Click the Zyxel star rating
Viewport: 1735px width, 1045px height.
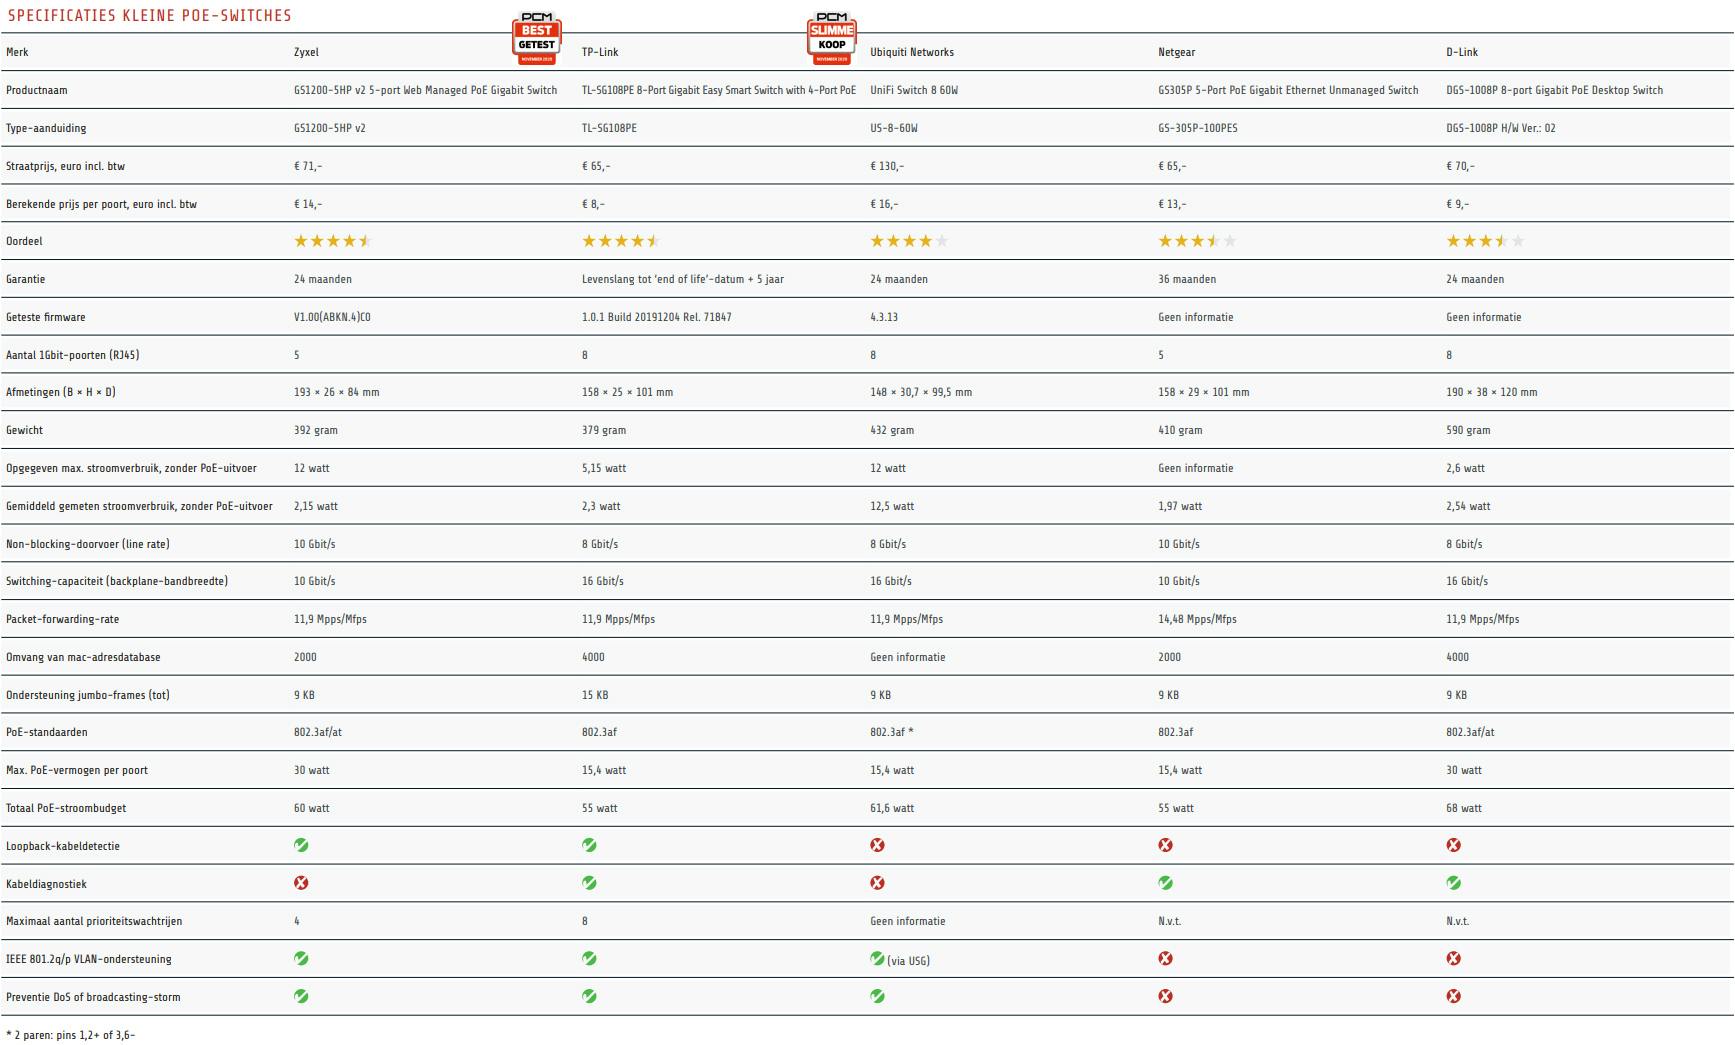pos(332,241)
